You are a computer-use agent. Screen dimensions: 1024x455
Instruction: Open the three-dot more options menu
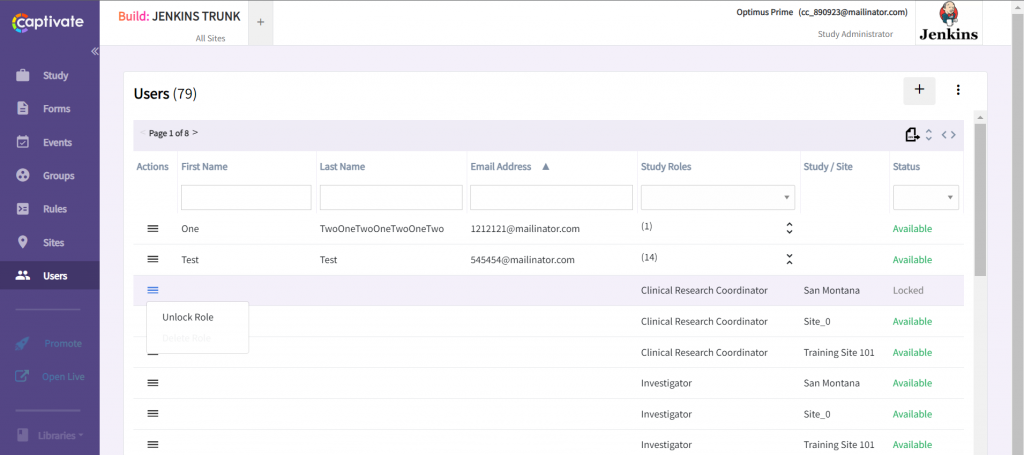[958, 90]
